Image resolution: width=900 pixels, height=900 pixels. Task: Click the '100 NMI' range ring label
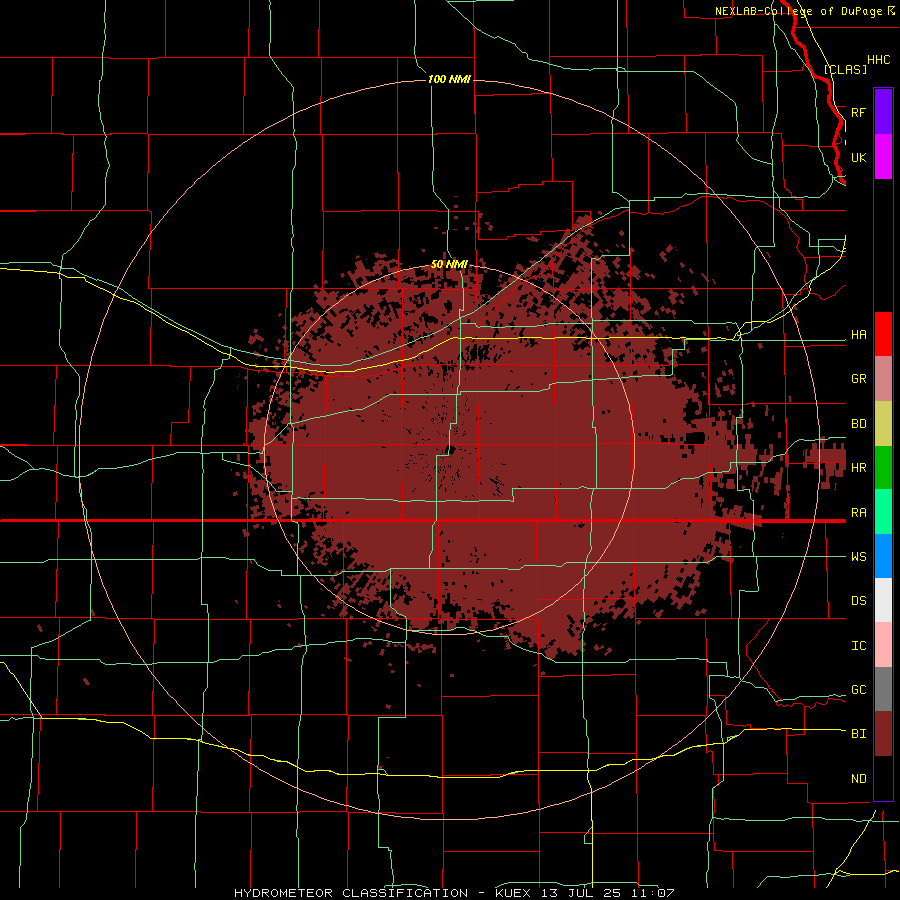pos(449,79)
